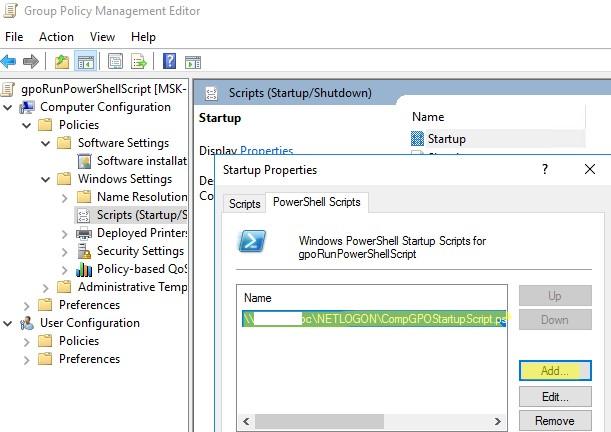Screen dimensions: 611x432
Task: Click the Policy-based QoS bar chart icon
Action: coord(84,269)
